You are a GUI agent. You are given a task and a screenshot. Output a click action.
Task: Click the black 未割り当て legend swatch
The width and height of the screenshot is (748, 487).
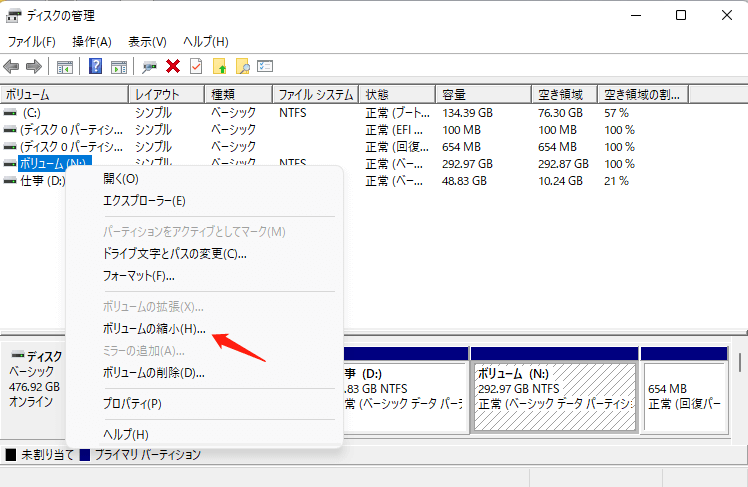[10, 455]
